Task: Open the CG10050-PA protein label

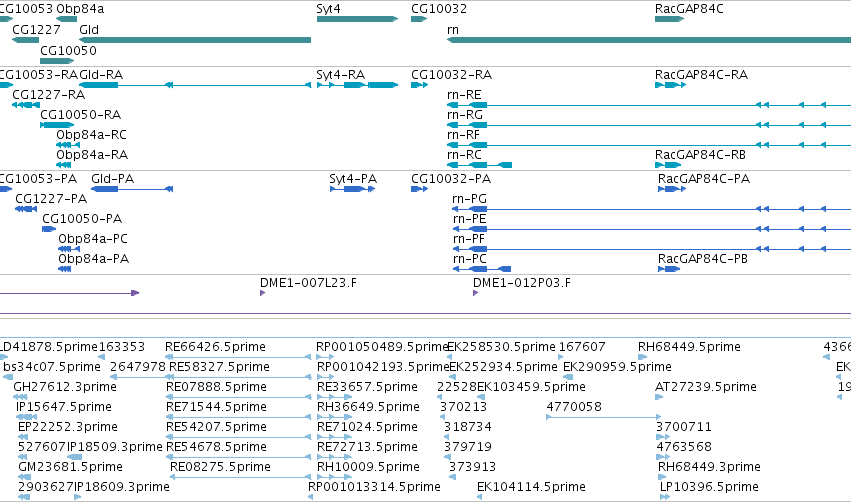Action: pyautogui.click(x=82, y=219)
